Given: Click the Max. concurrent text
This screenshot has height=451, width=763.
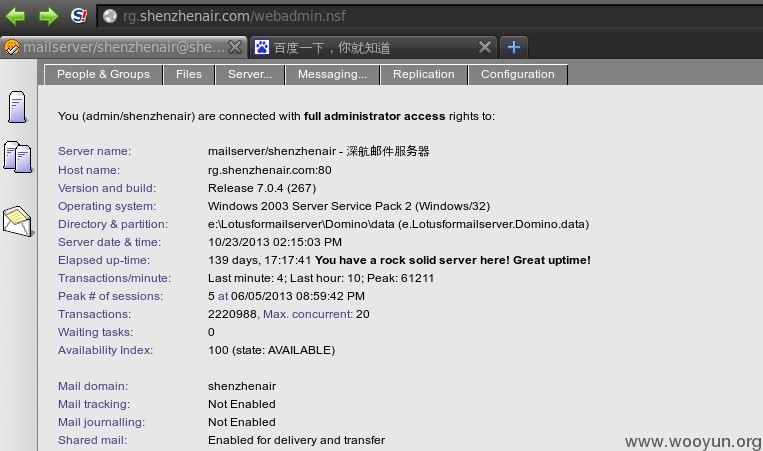Looking at the screenshot, I should pyautogui.click(x=308, y=314).
